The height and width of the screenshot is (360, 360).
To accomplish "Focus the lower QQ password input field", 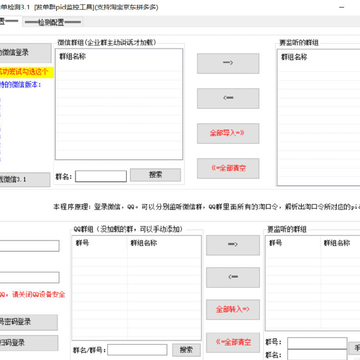I will tap(29, 277).
